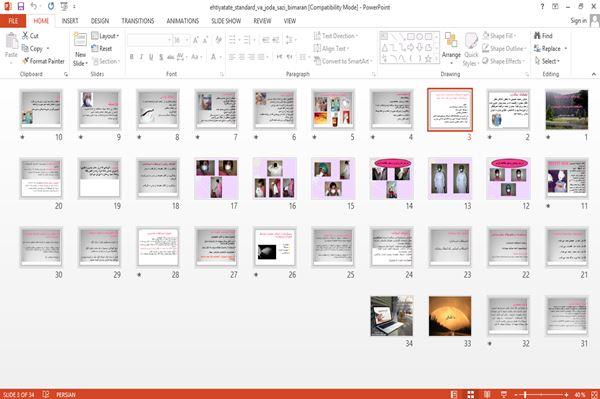Switch to Normal view in status bar
Viewport: 600px width, 399px height.
[x=454, y=394]
